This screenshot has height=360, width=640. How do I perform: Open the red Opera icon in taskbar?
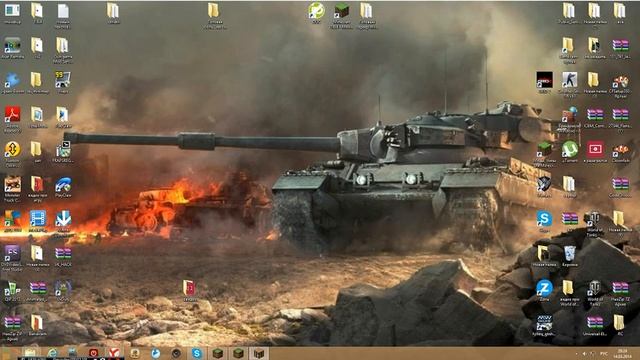pos(93,353)
